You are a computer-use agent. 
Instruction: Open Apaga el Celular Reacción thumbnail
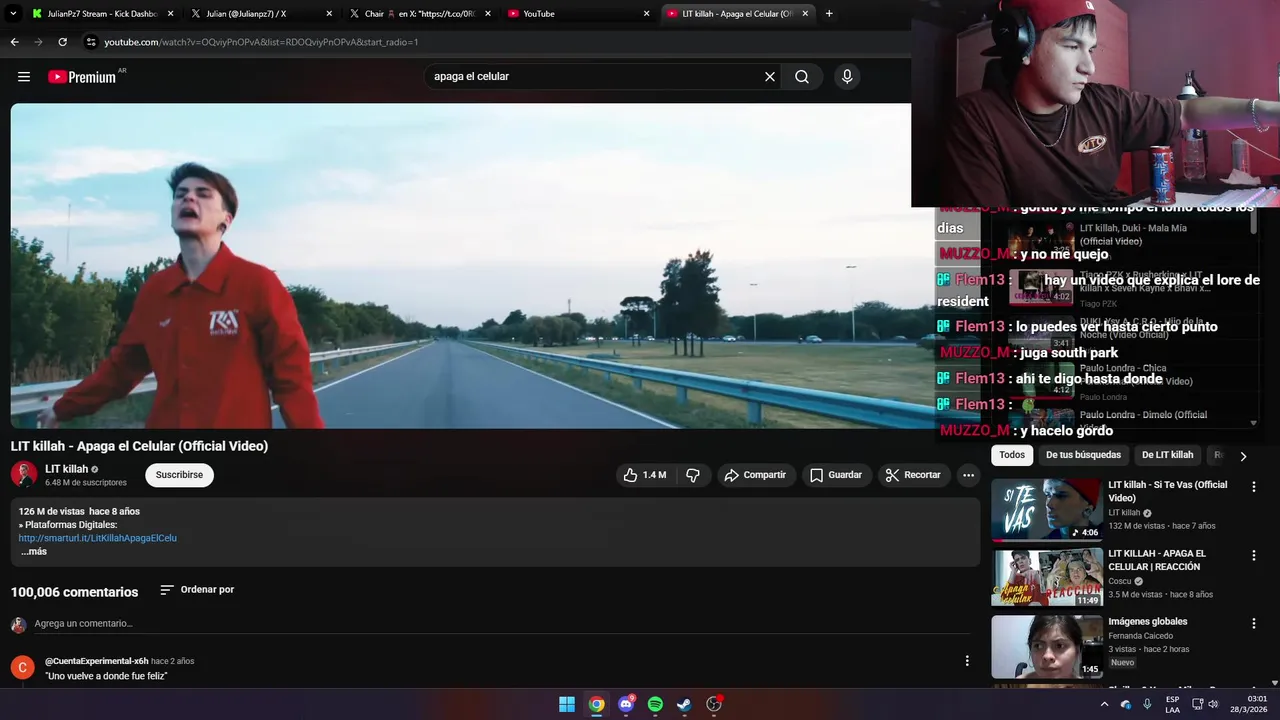tap(1047, 578)
